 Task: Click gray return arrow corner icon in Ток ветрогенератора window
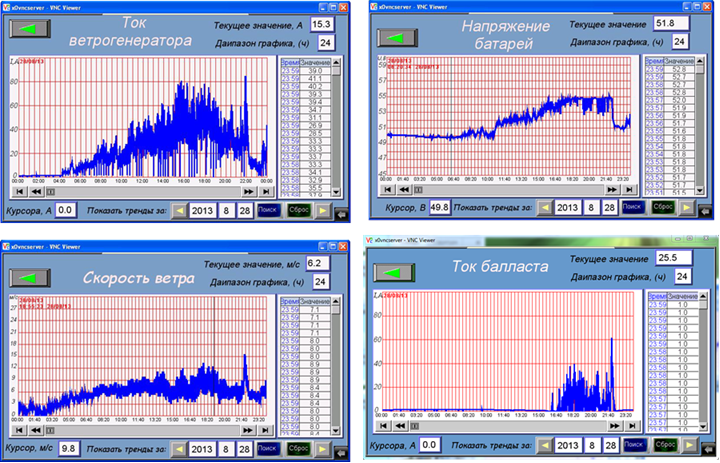pos(342,214)
